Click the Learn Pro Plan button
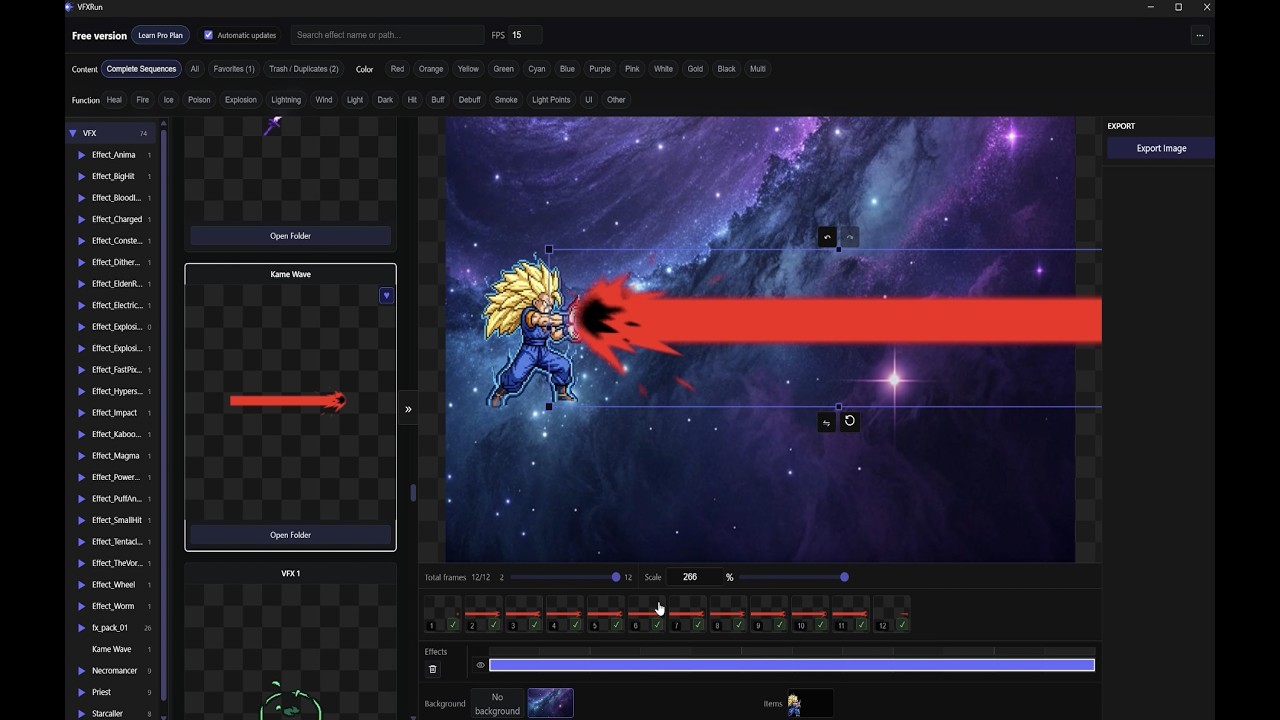 pyautogui.click(x=160, y=35)
